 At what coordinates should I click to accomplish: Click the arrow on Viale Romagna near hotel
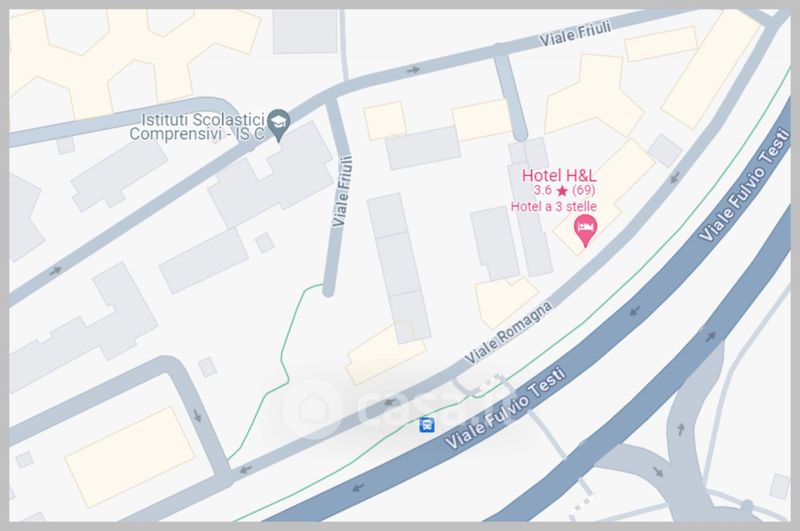click(x=674, y=178)
